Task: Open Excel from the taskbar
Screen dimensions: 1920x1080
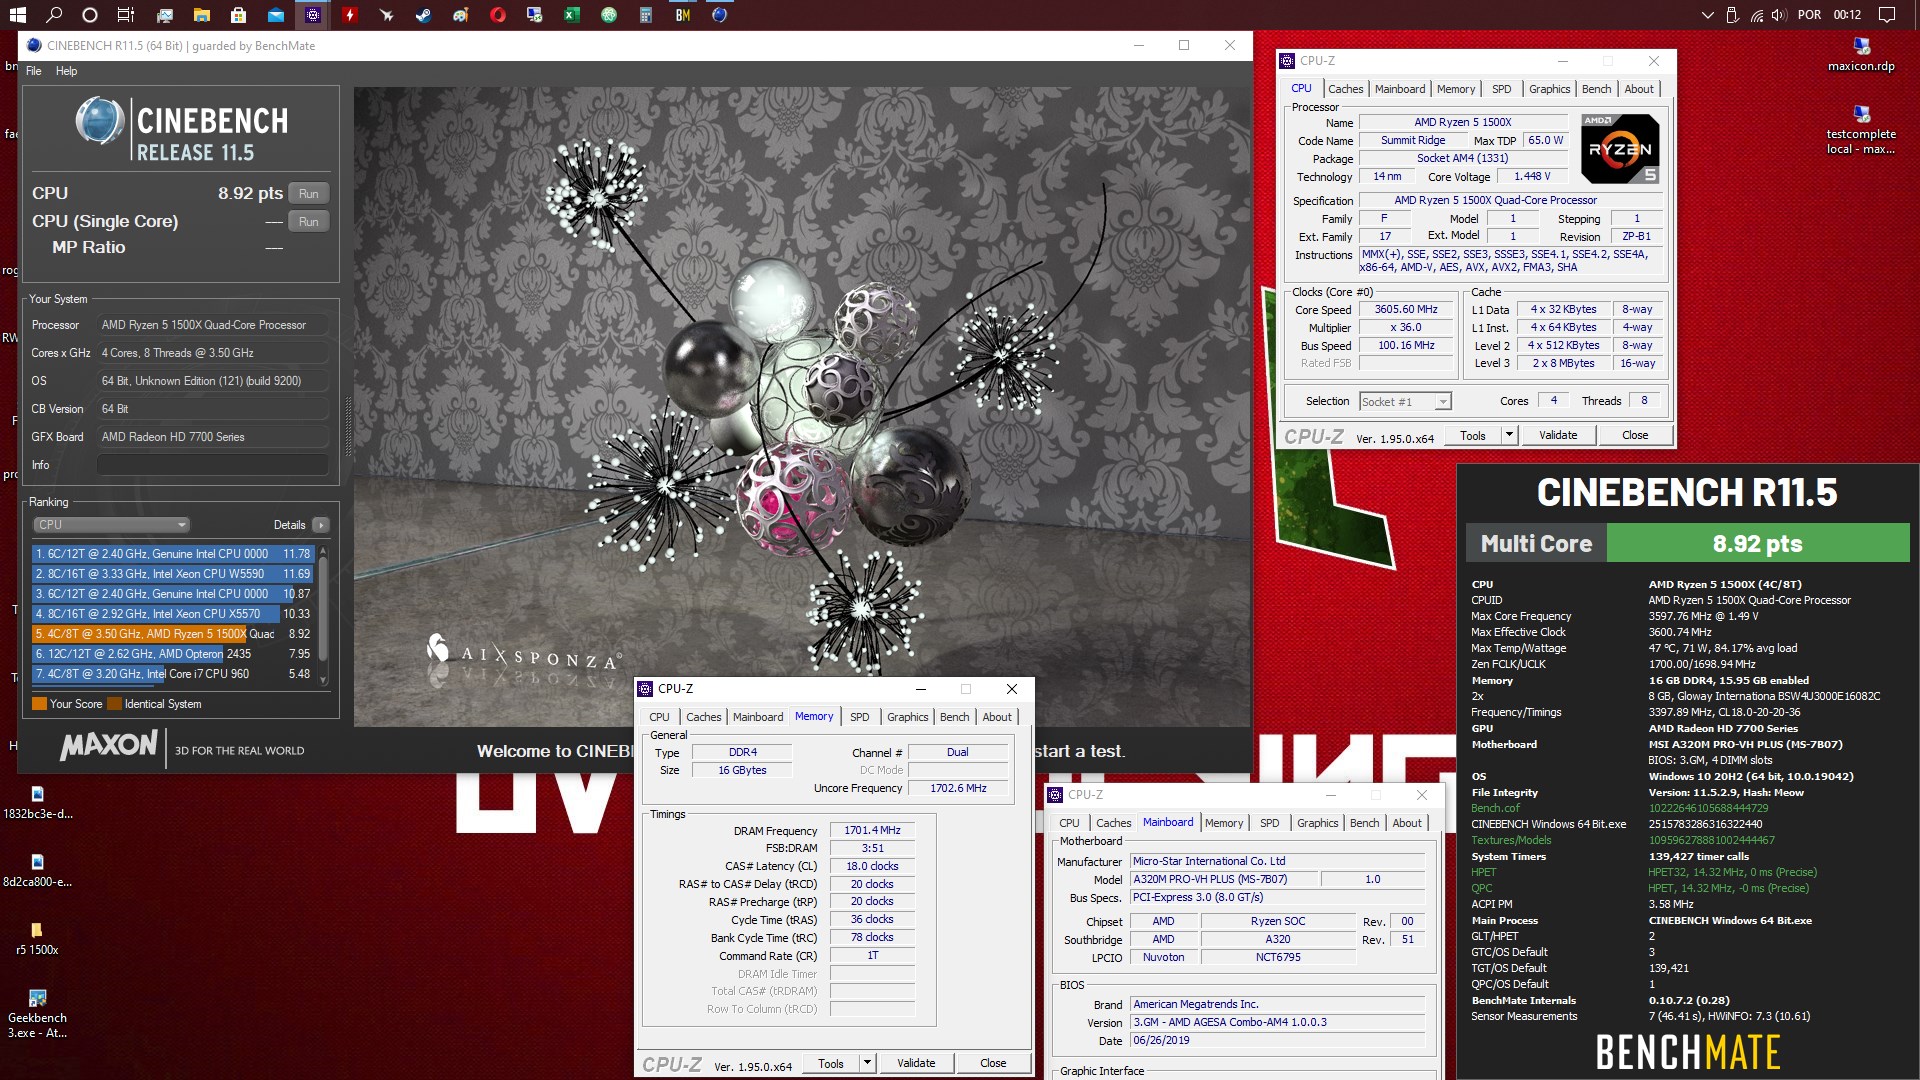Action: 571,15
